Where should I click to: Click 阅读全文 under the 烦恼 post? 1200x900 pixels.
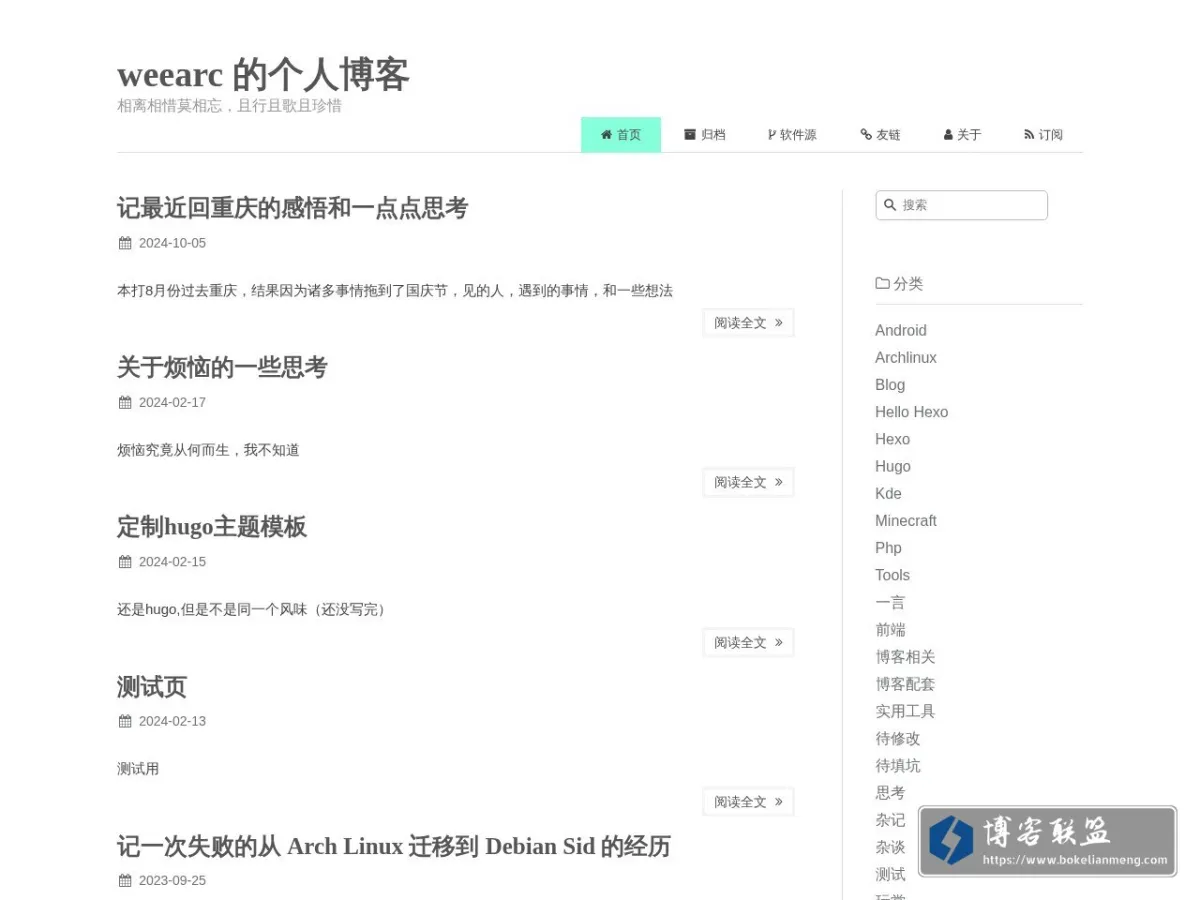tap(748, 482)
